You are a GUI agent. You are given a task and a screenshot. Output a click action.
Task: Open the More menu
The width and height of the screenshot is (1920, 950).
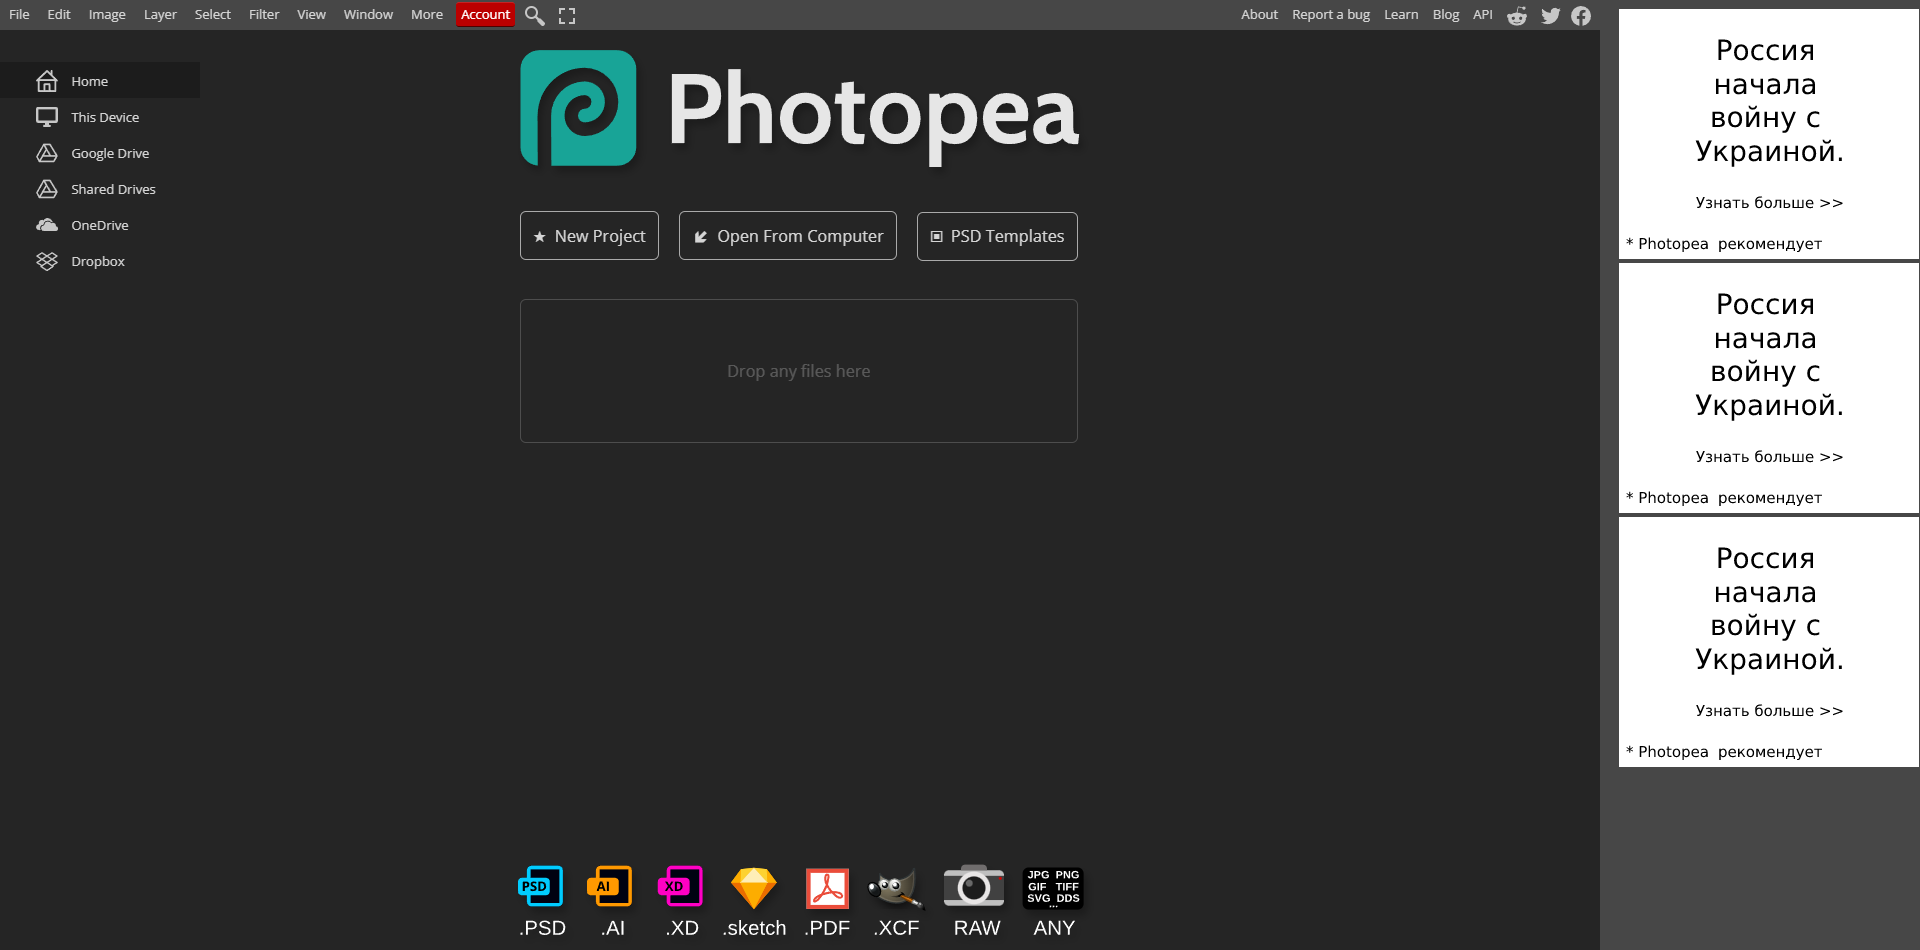(427, 15)
